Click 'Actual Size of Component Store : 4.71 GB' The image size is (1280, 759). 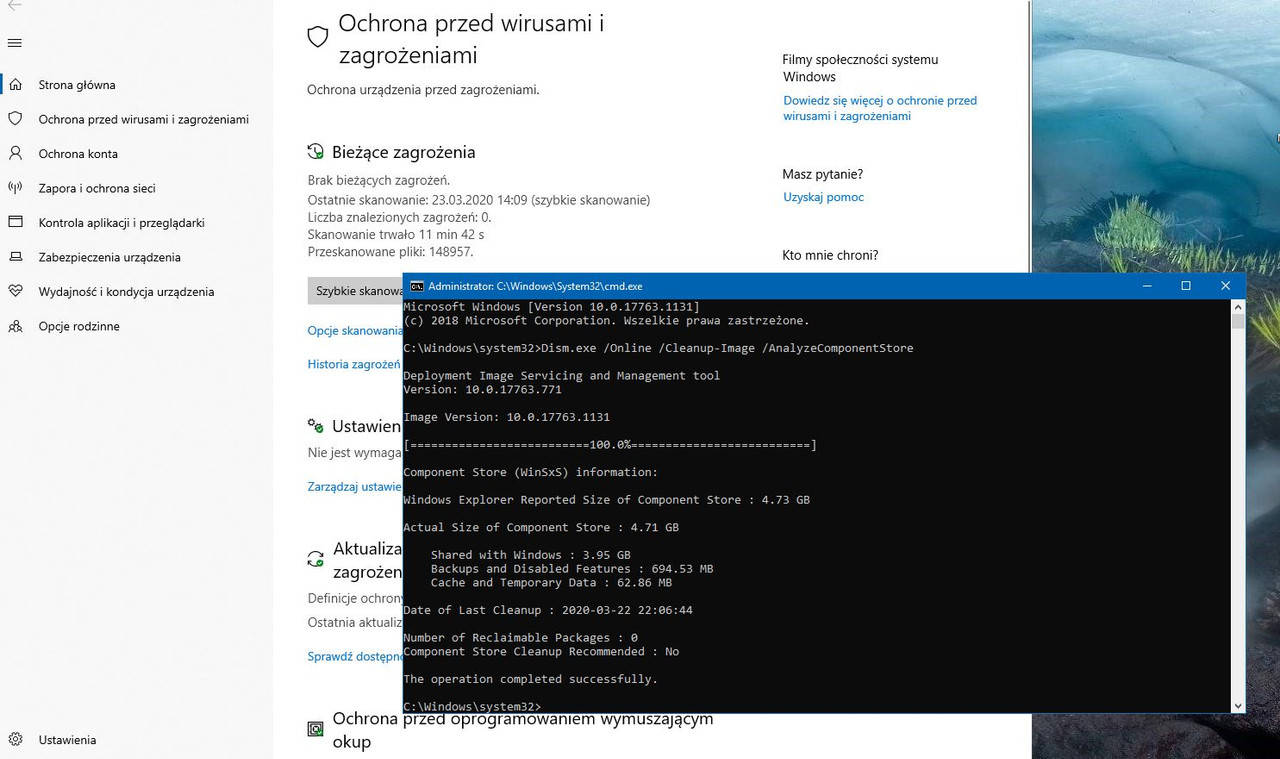541,527
